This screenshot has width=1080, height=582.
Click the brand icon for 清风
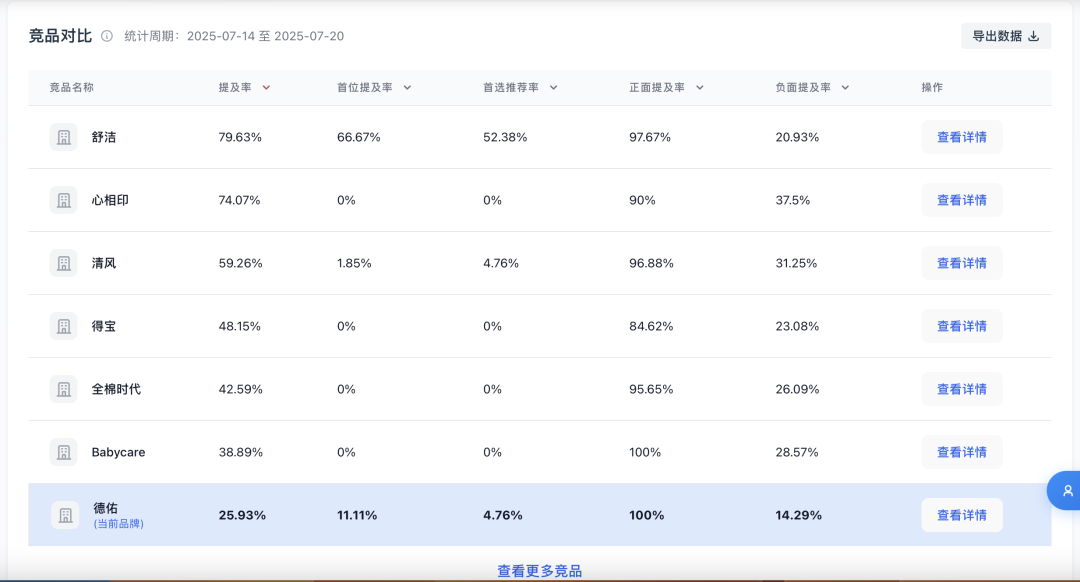63,263
